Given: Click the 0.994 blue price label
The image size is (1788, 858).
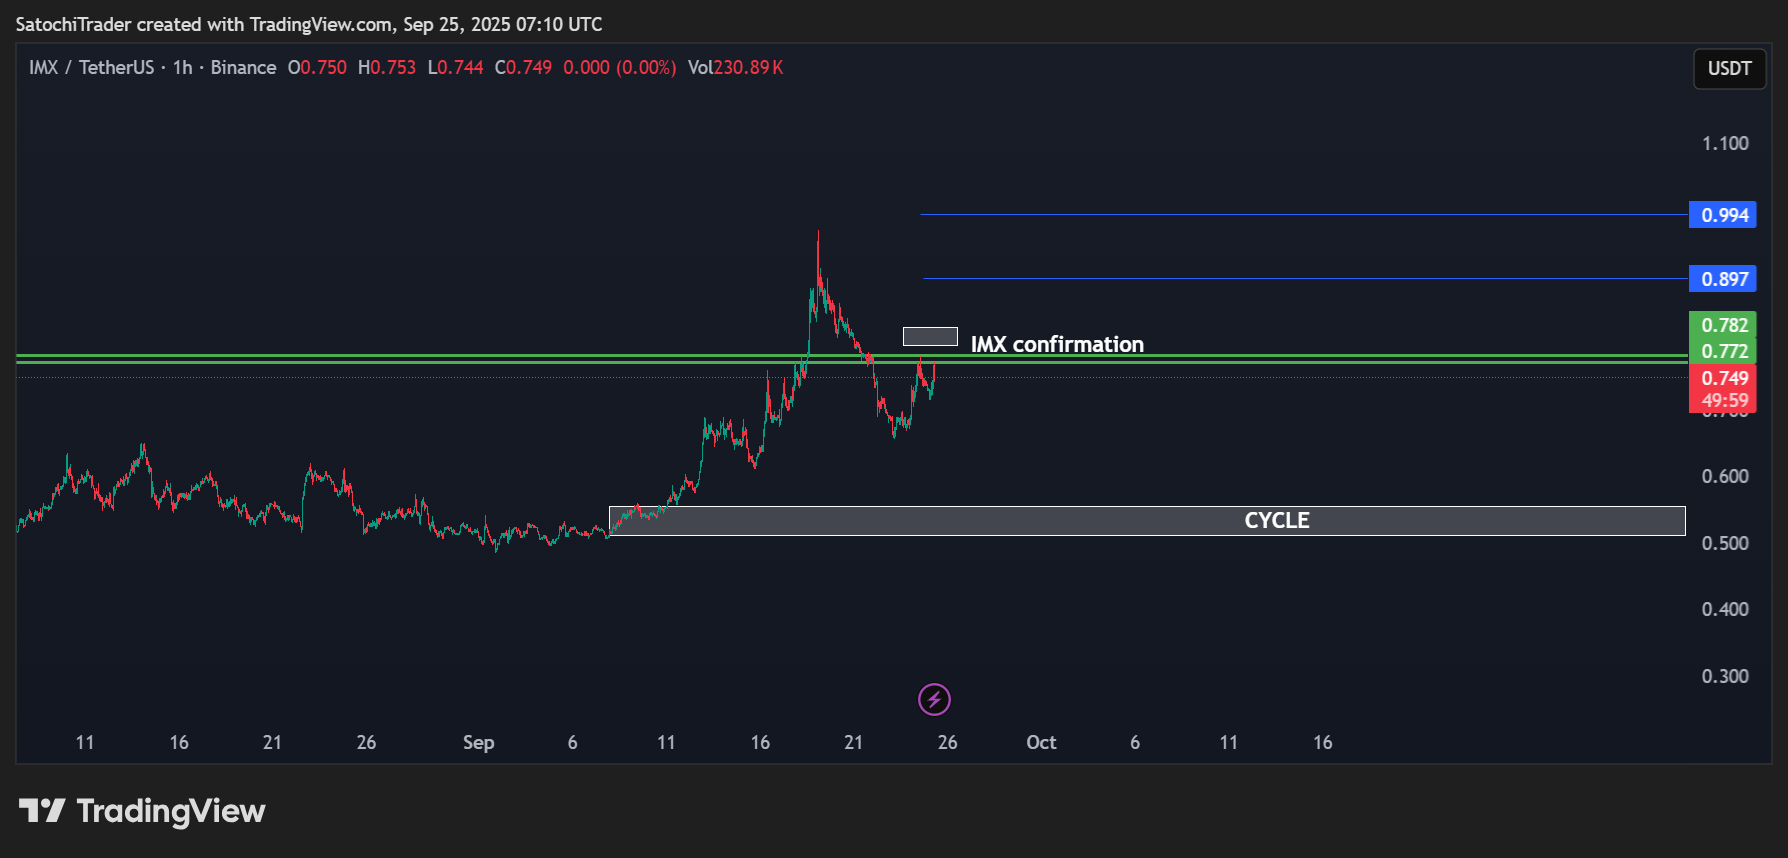Looking at the screenshot, I should pyautogui.click(x=1722, y=215).
